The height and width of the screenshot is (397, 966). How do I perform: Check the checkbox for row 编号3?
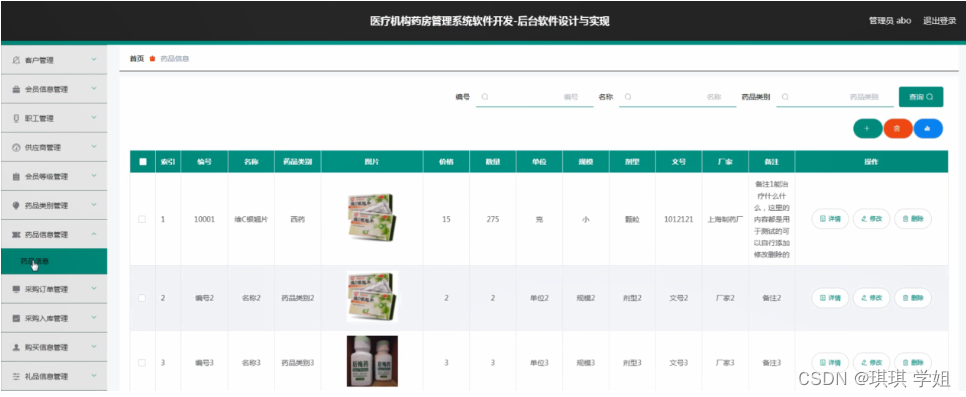click(x=142, y=362)
